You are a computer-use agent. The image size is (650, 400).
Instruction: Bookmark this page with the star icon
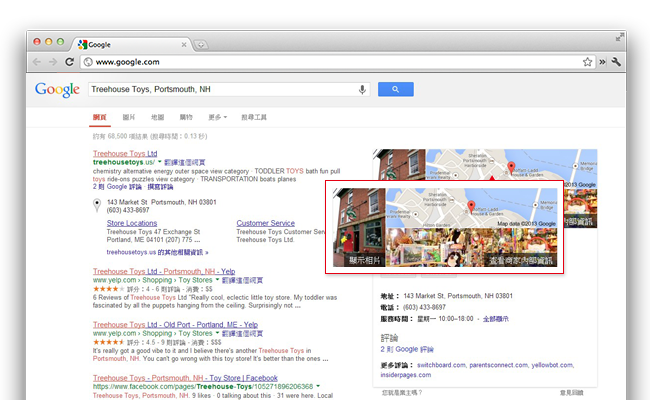(587, 62)
